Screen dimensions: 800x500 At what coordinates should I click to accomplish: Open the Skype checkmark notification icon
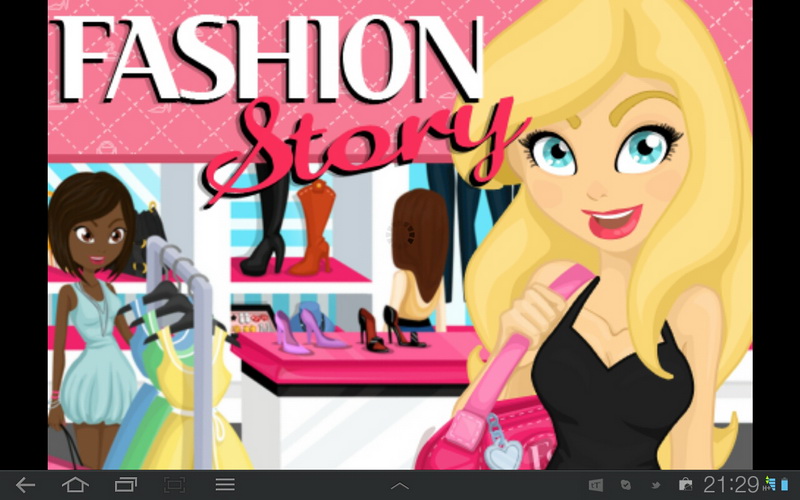(626, 485)
